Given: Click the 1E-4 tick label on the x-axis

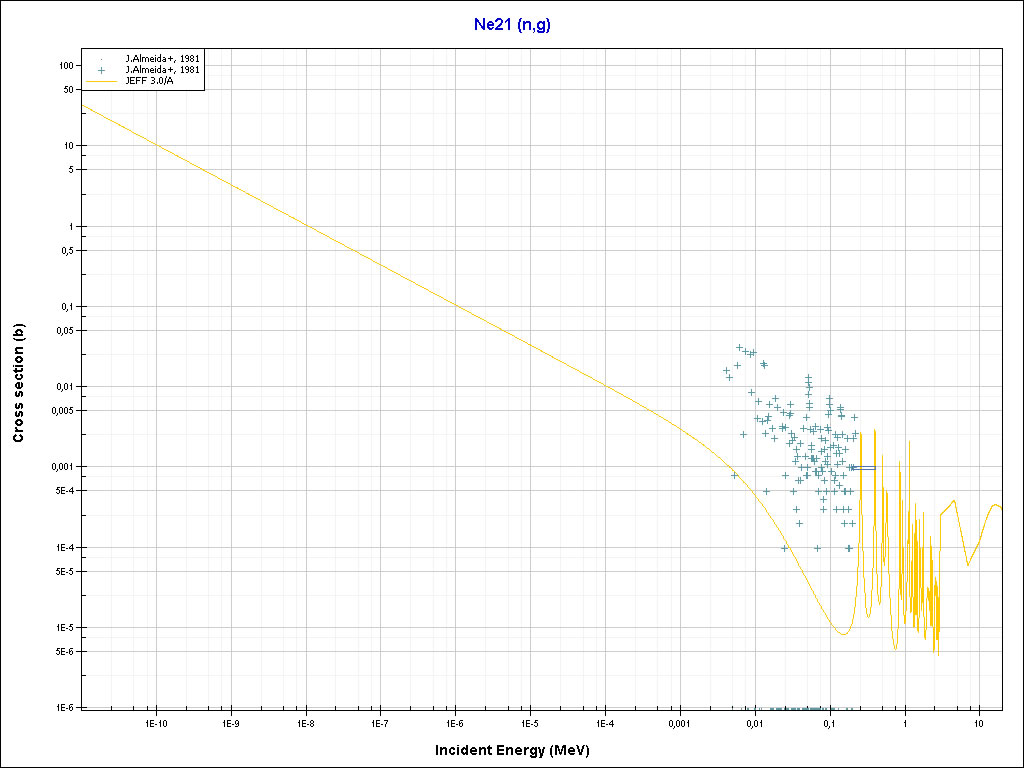Looking at the screenshot, I should coord(605,722).
